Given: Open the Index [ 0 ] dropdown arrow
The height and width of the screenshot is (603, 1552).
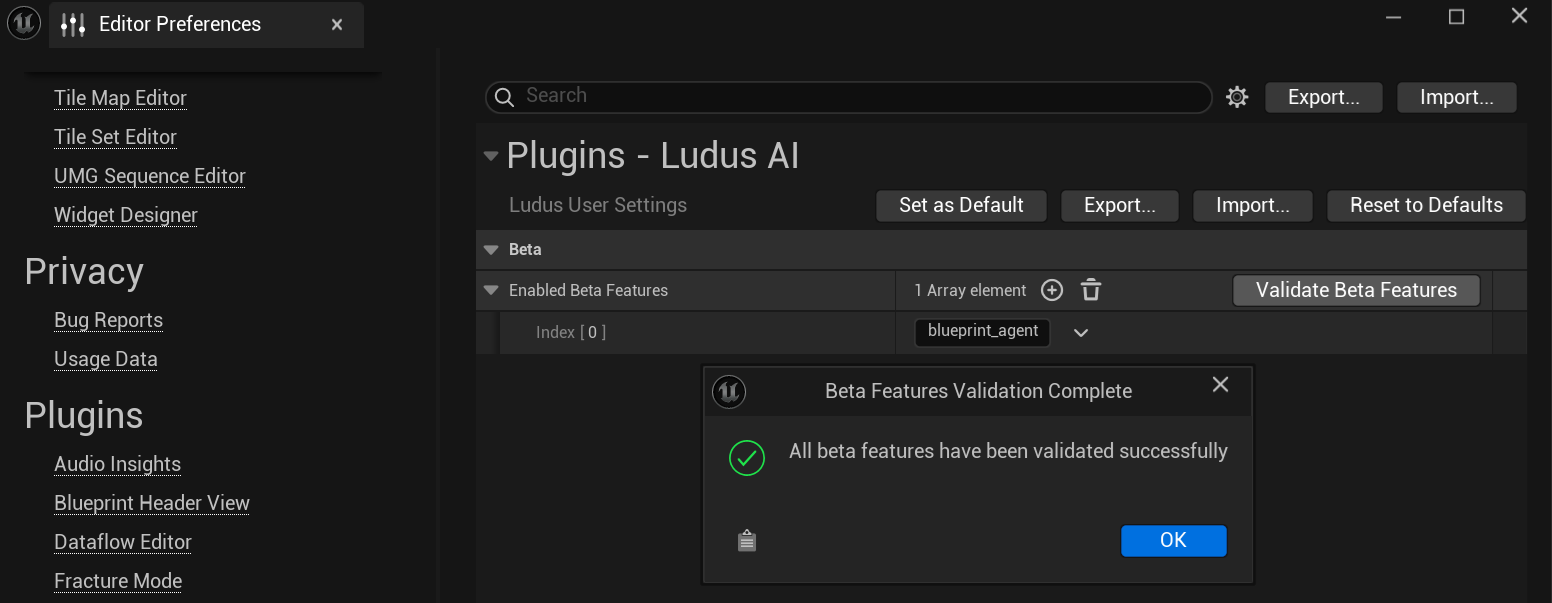Looking at the screenshot, I should (x=1080, y=332).
